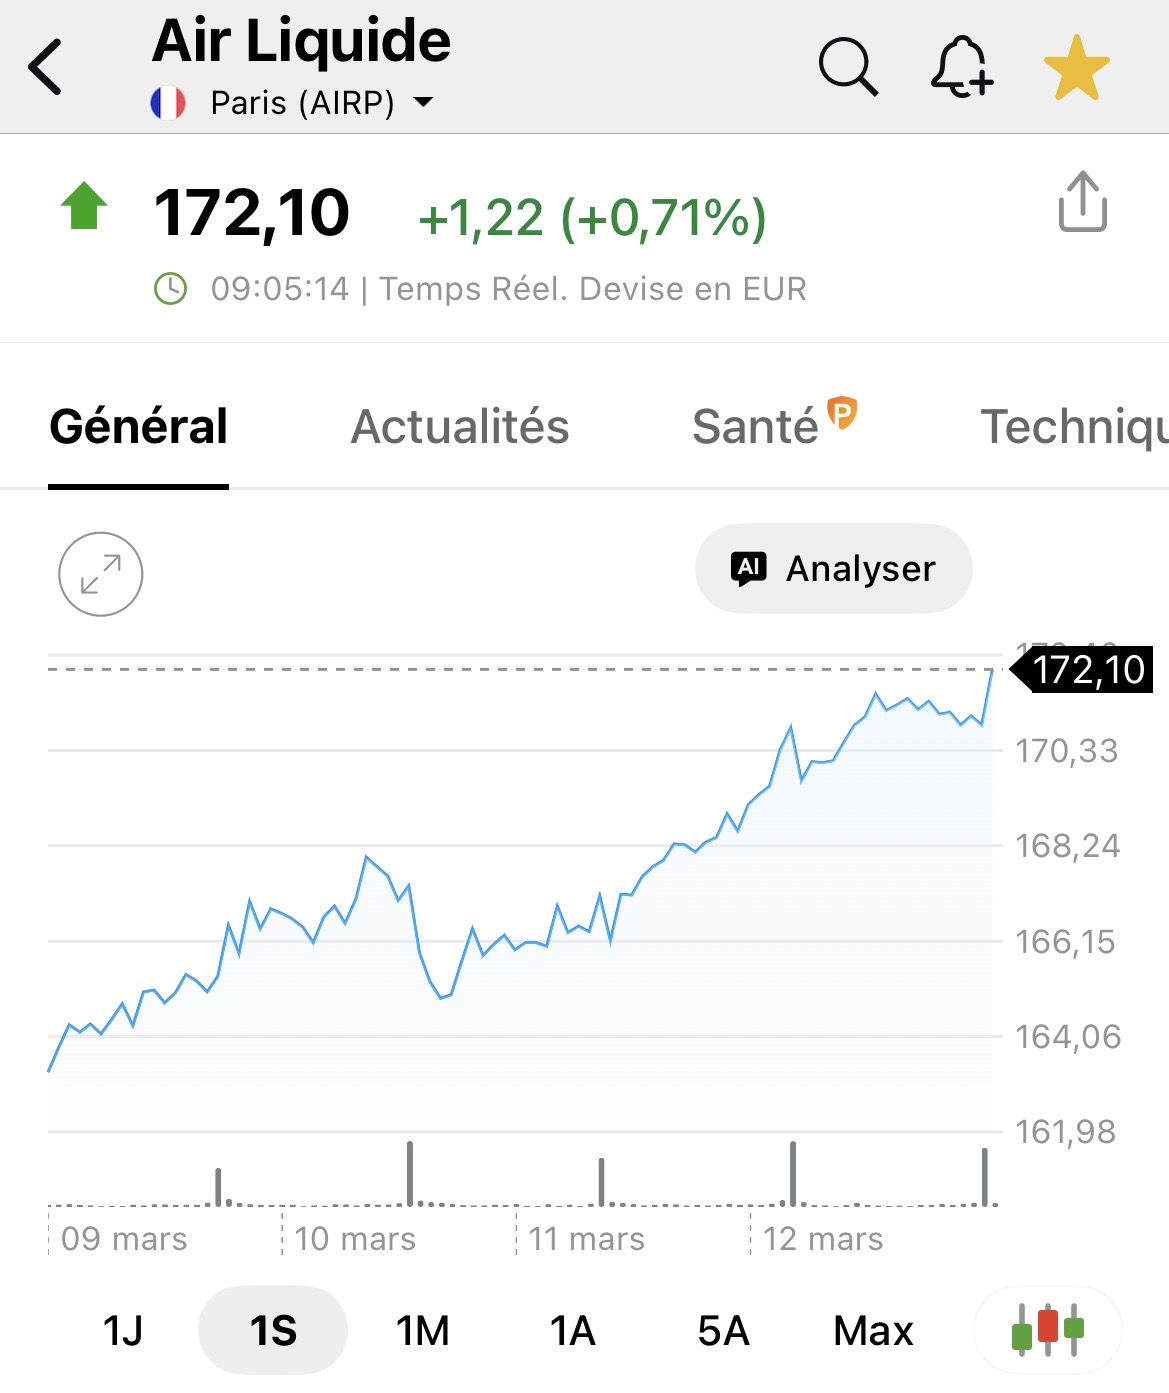Tap the 172,10 current price marker
The height and width of the screenshot is (1393, 1169).
click(1087, 670)
